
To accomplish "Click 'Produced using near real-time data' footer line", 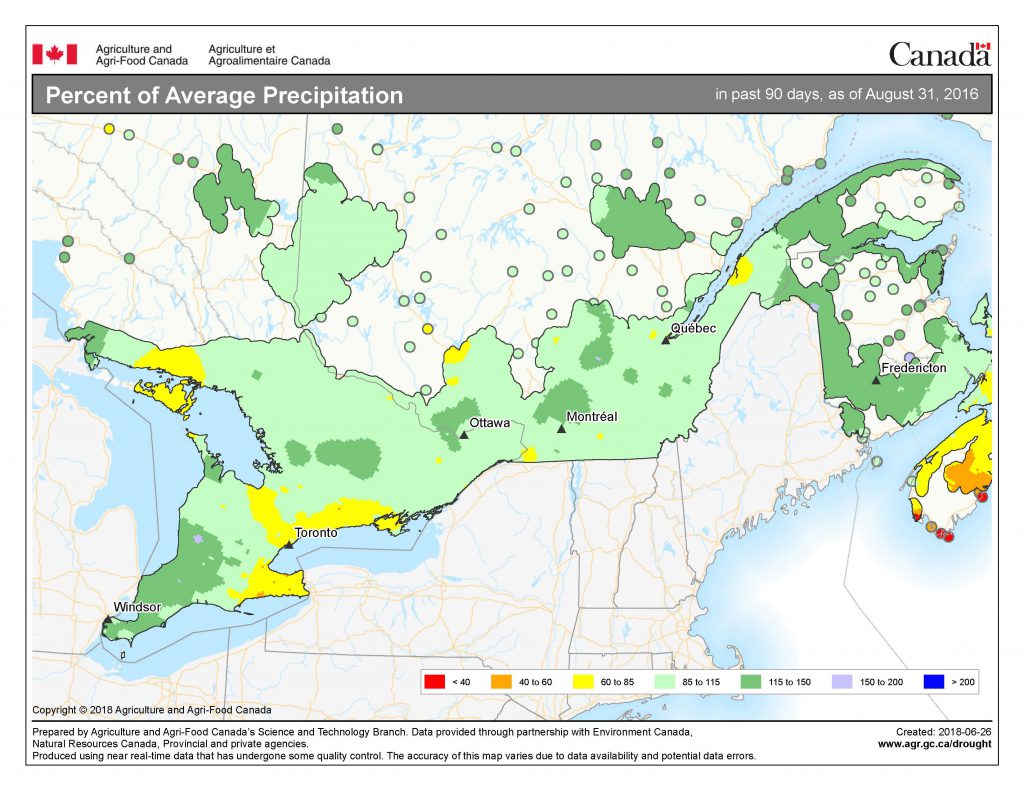I will click(394, 756).
